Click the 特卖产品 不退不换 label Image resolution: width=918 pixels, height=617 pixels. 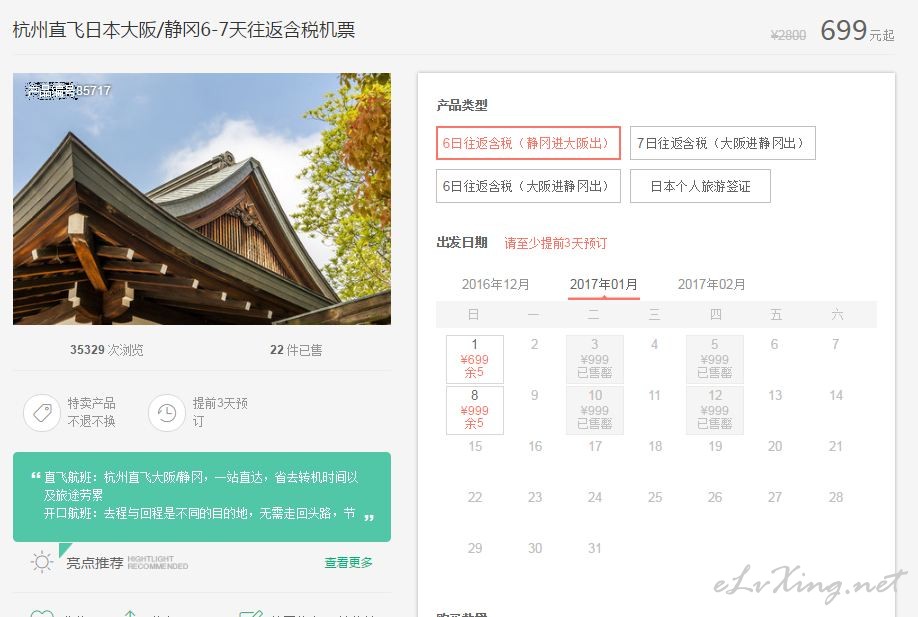91,412
